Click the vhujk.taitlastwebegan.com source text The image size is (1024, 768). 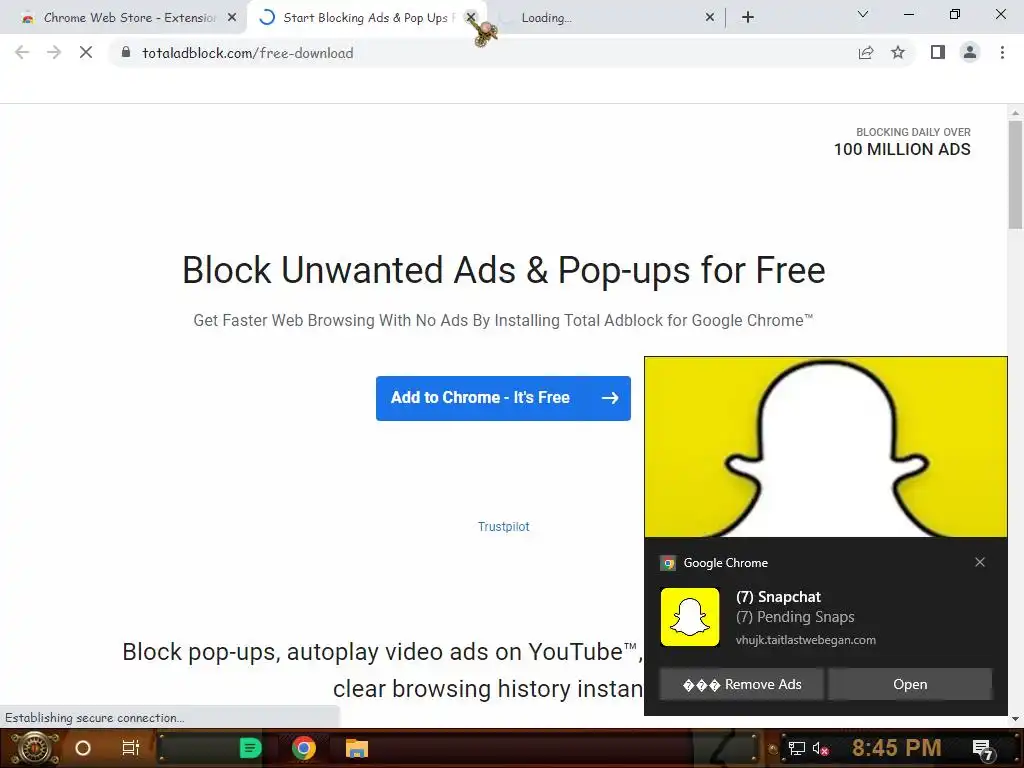click(x=805, y=640)
